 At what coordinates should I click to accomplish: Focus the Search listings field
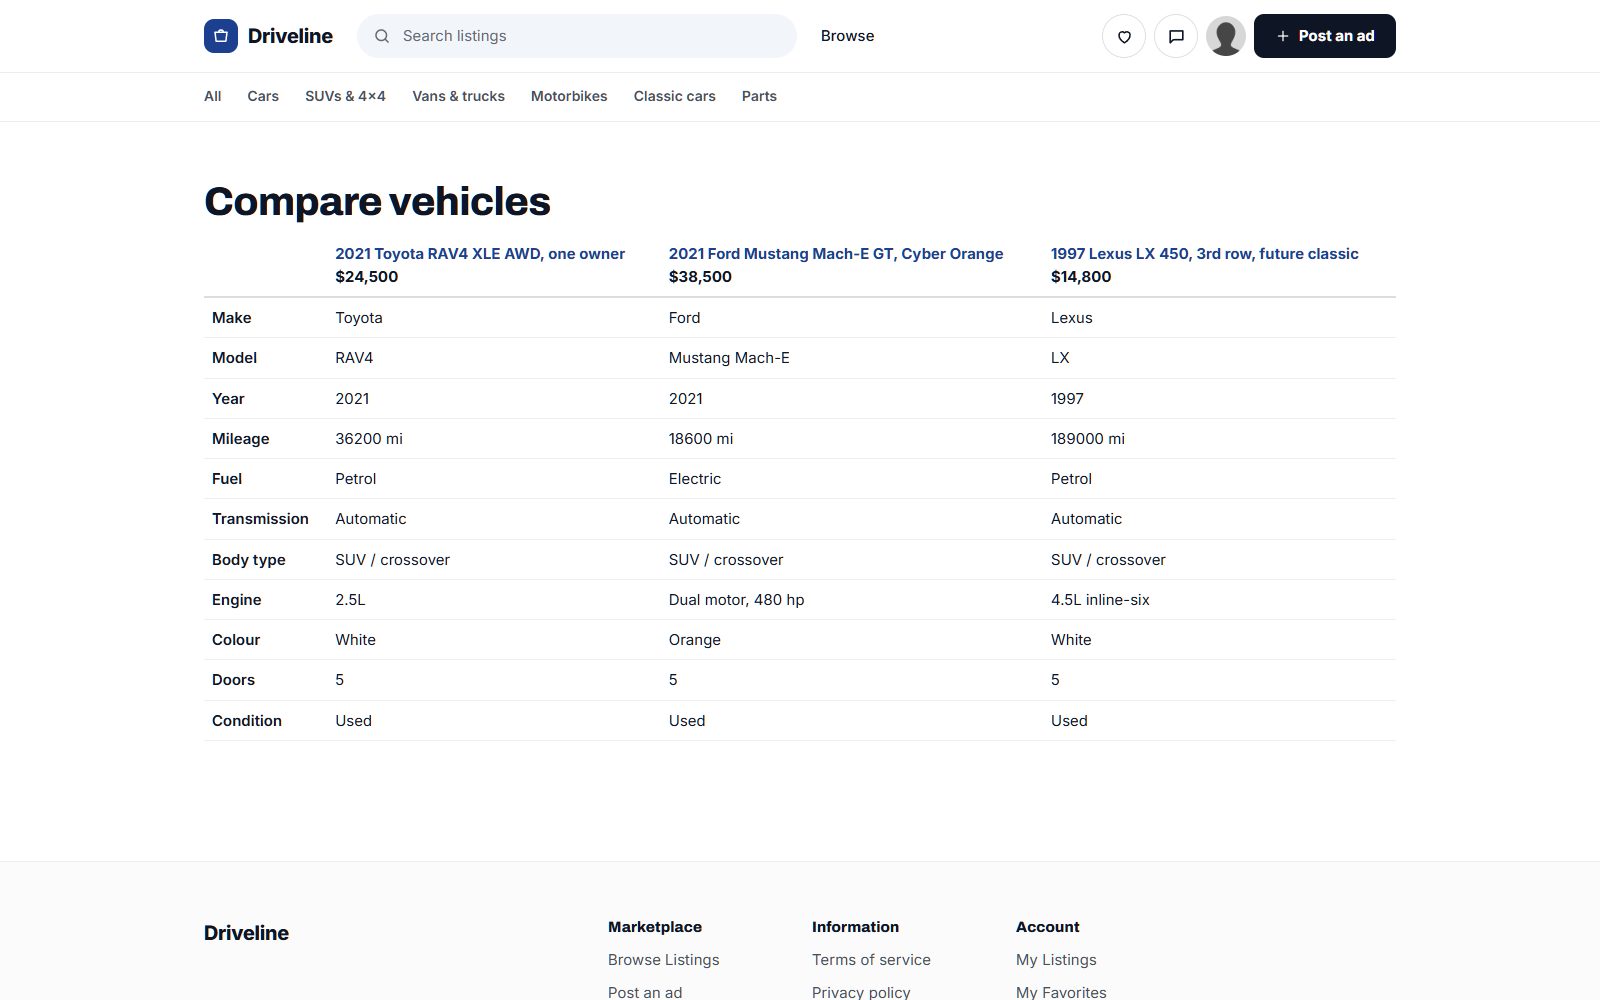pos(577,36)
